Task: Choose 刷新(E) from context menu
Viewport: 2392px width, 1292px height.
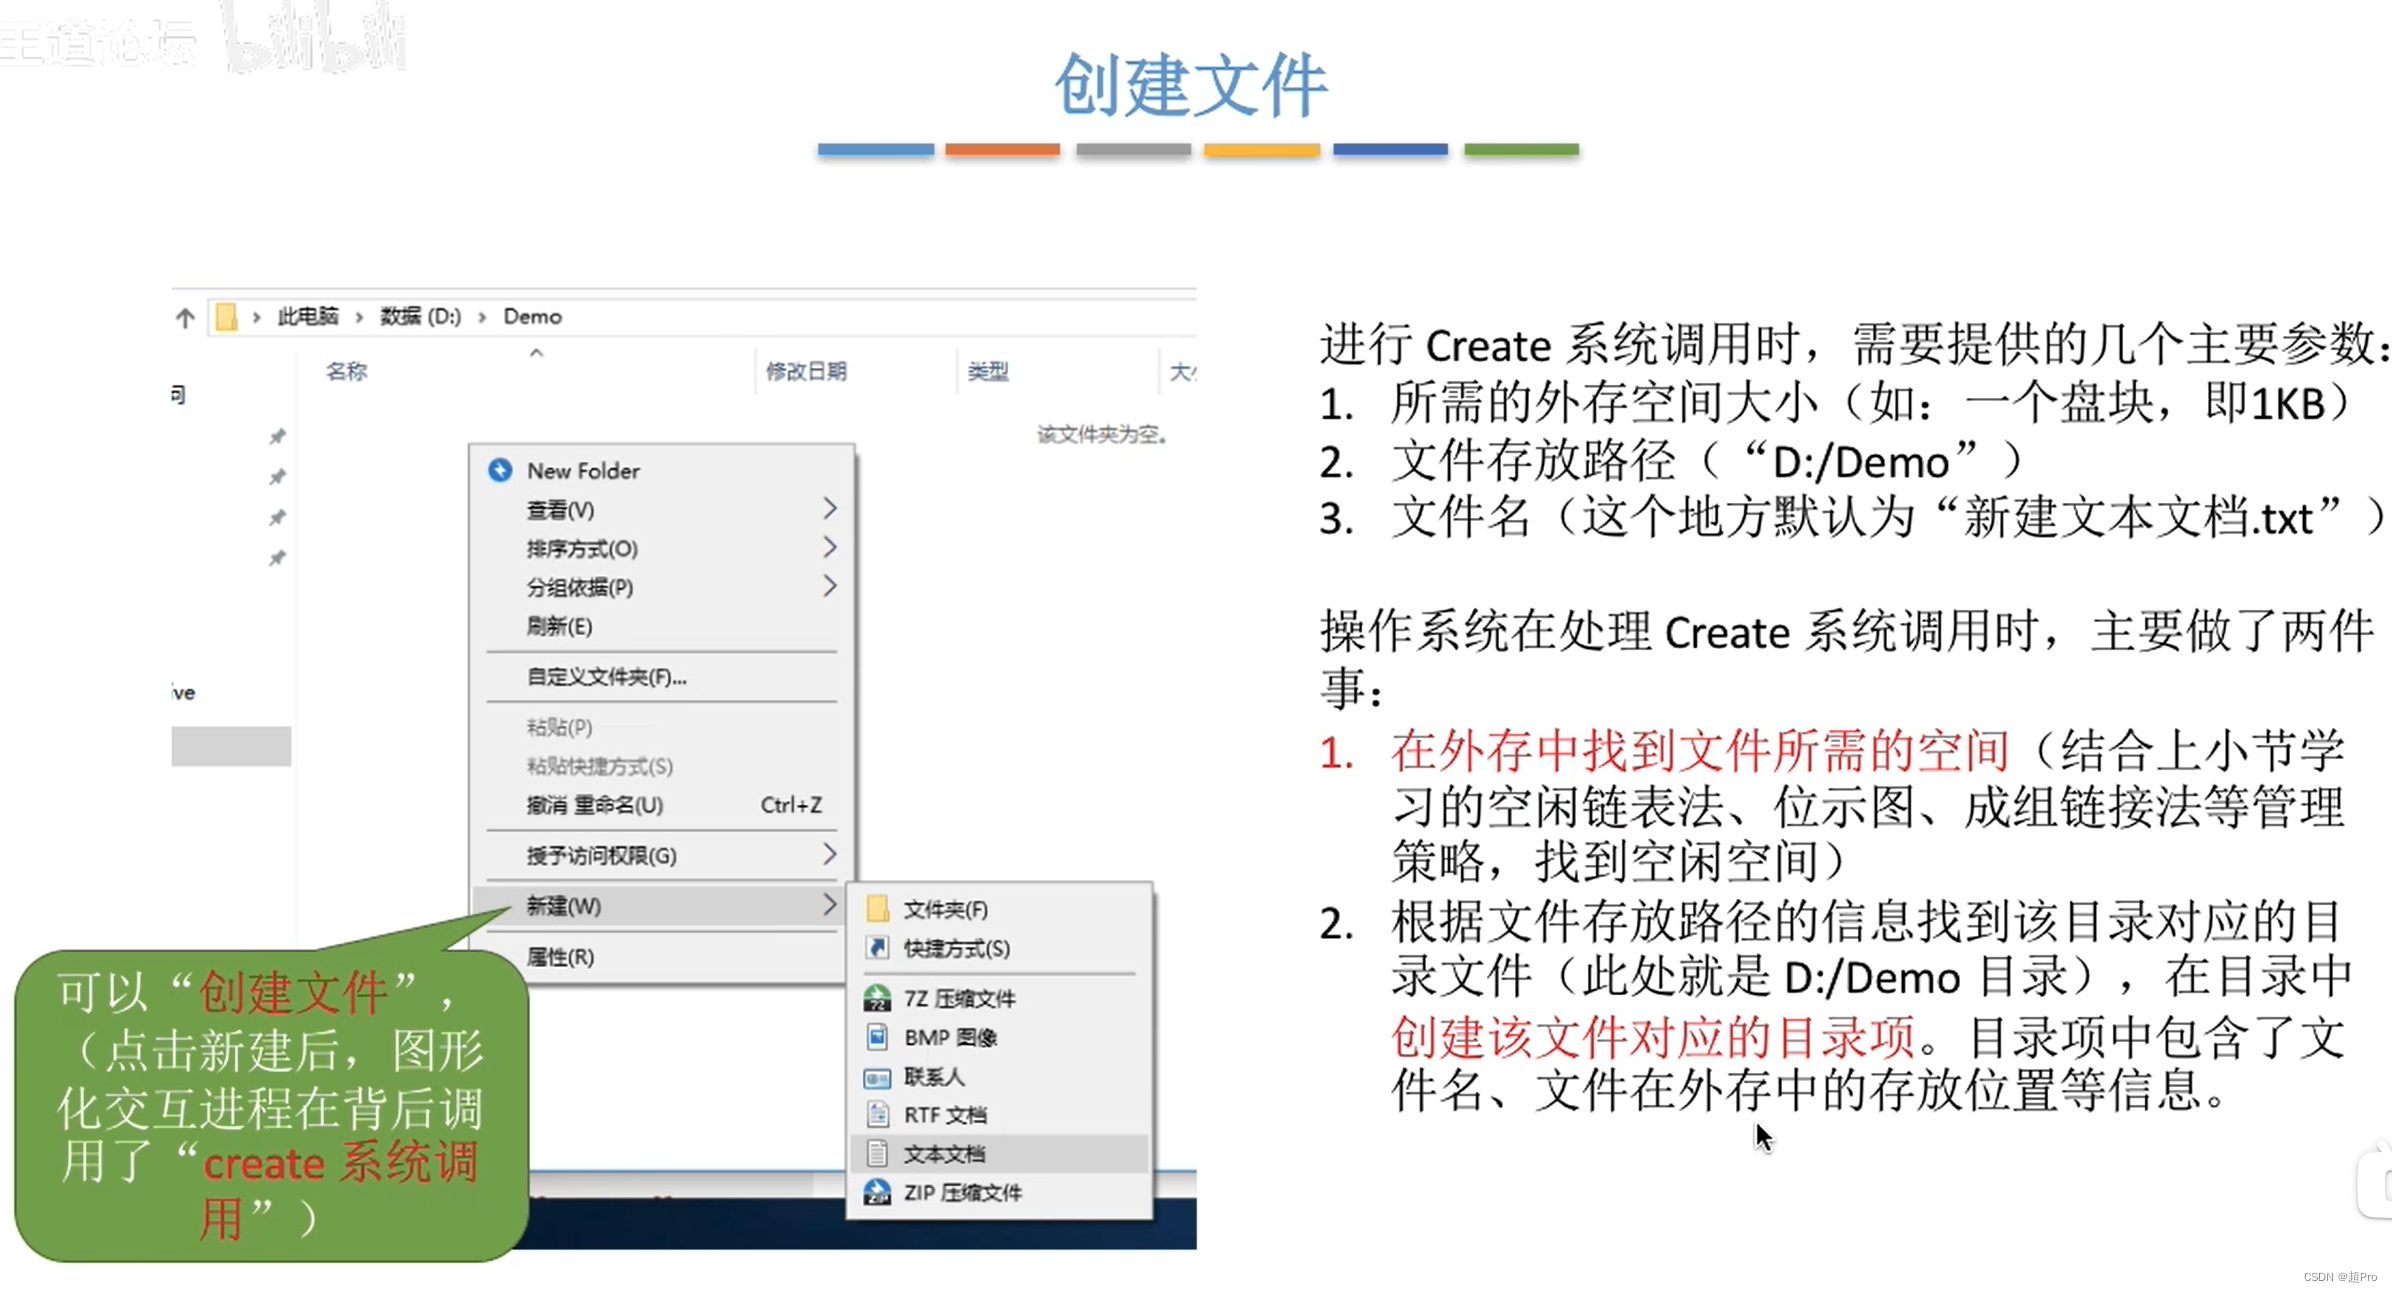Action: pyautogui.click(x=662, y=626)
